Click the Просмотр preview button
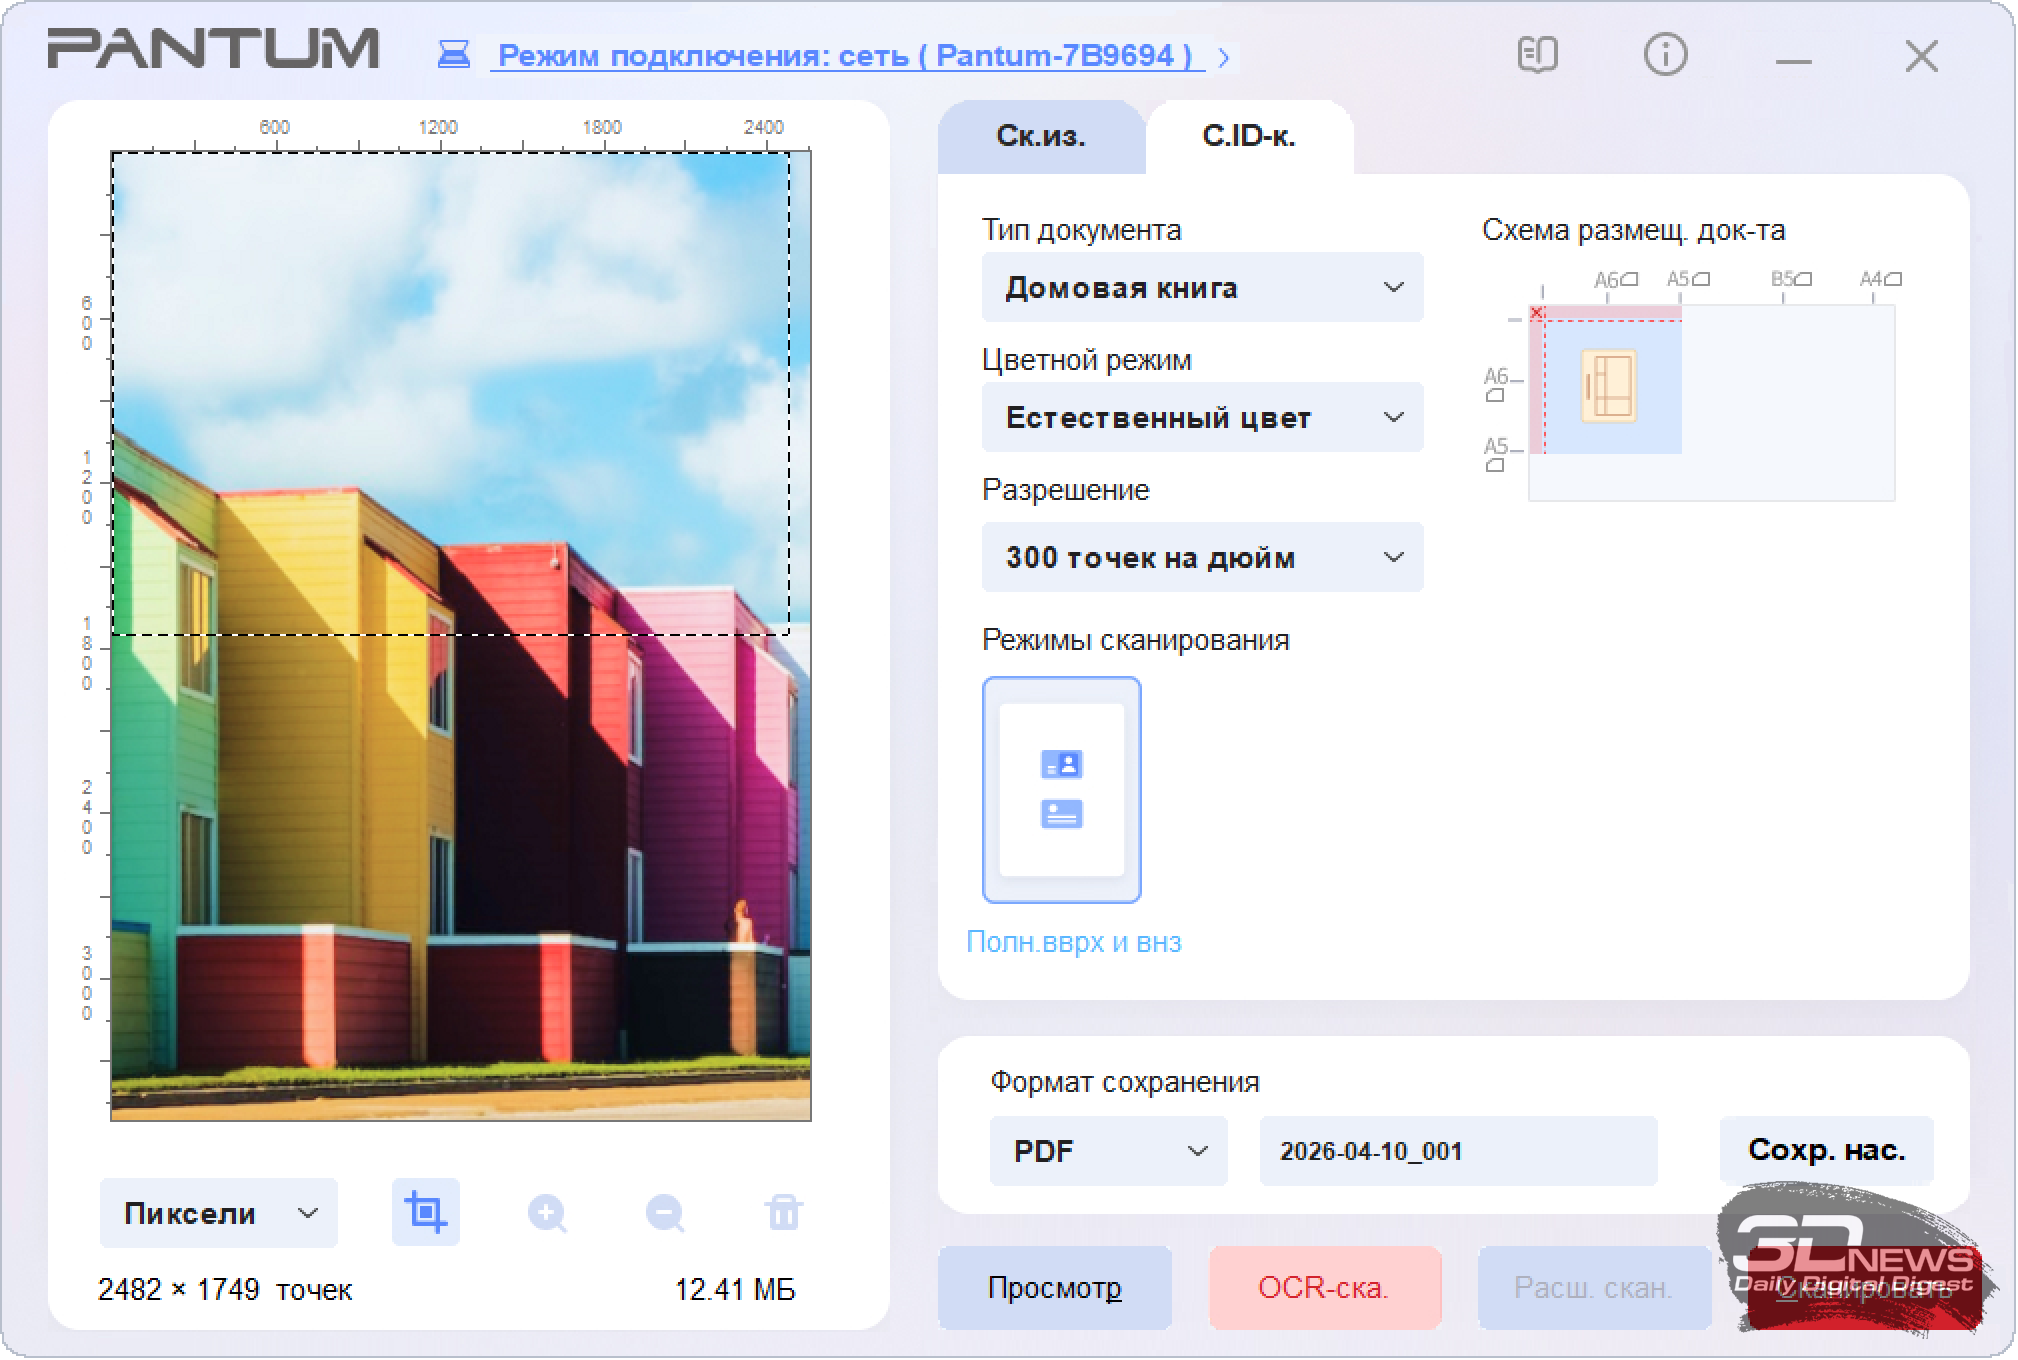 click(1054, 1287)
